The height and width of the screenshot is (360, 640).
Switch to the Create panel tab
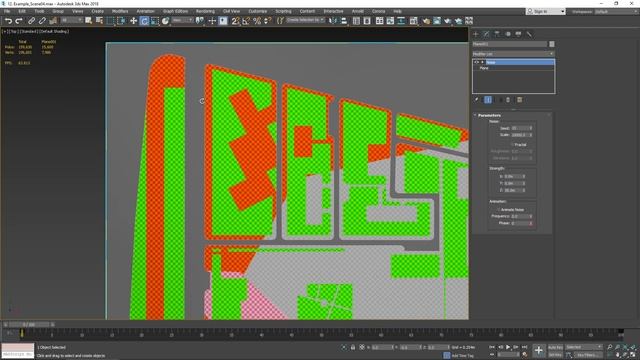click(x=476, y=34)
